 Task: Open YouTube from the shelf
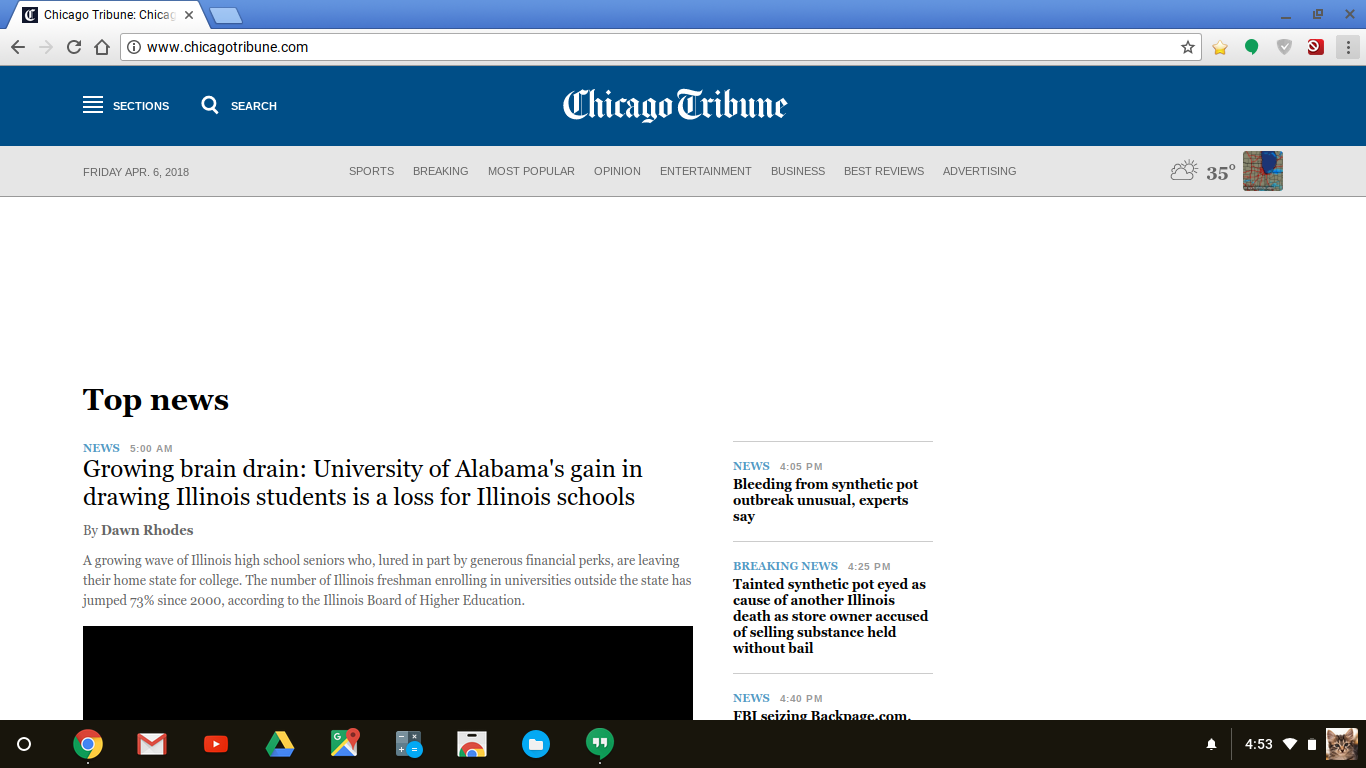[216, 744]
